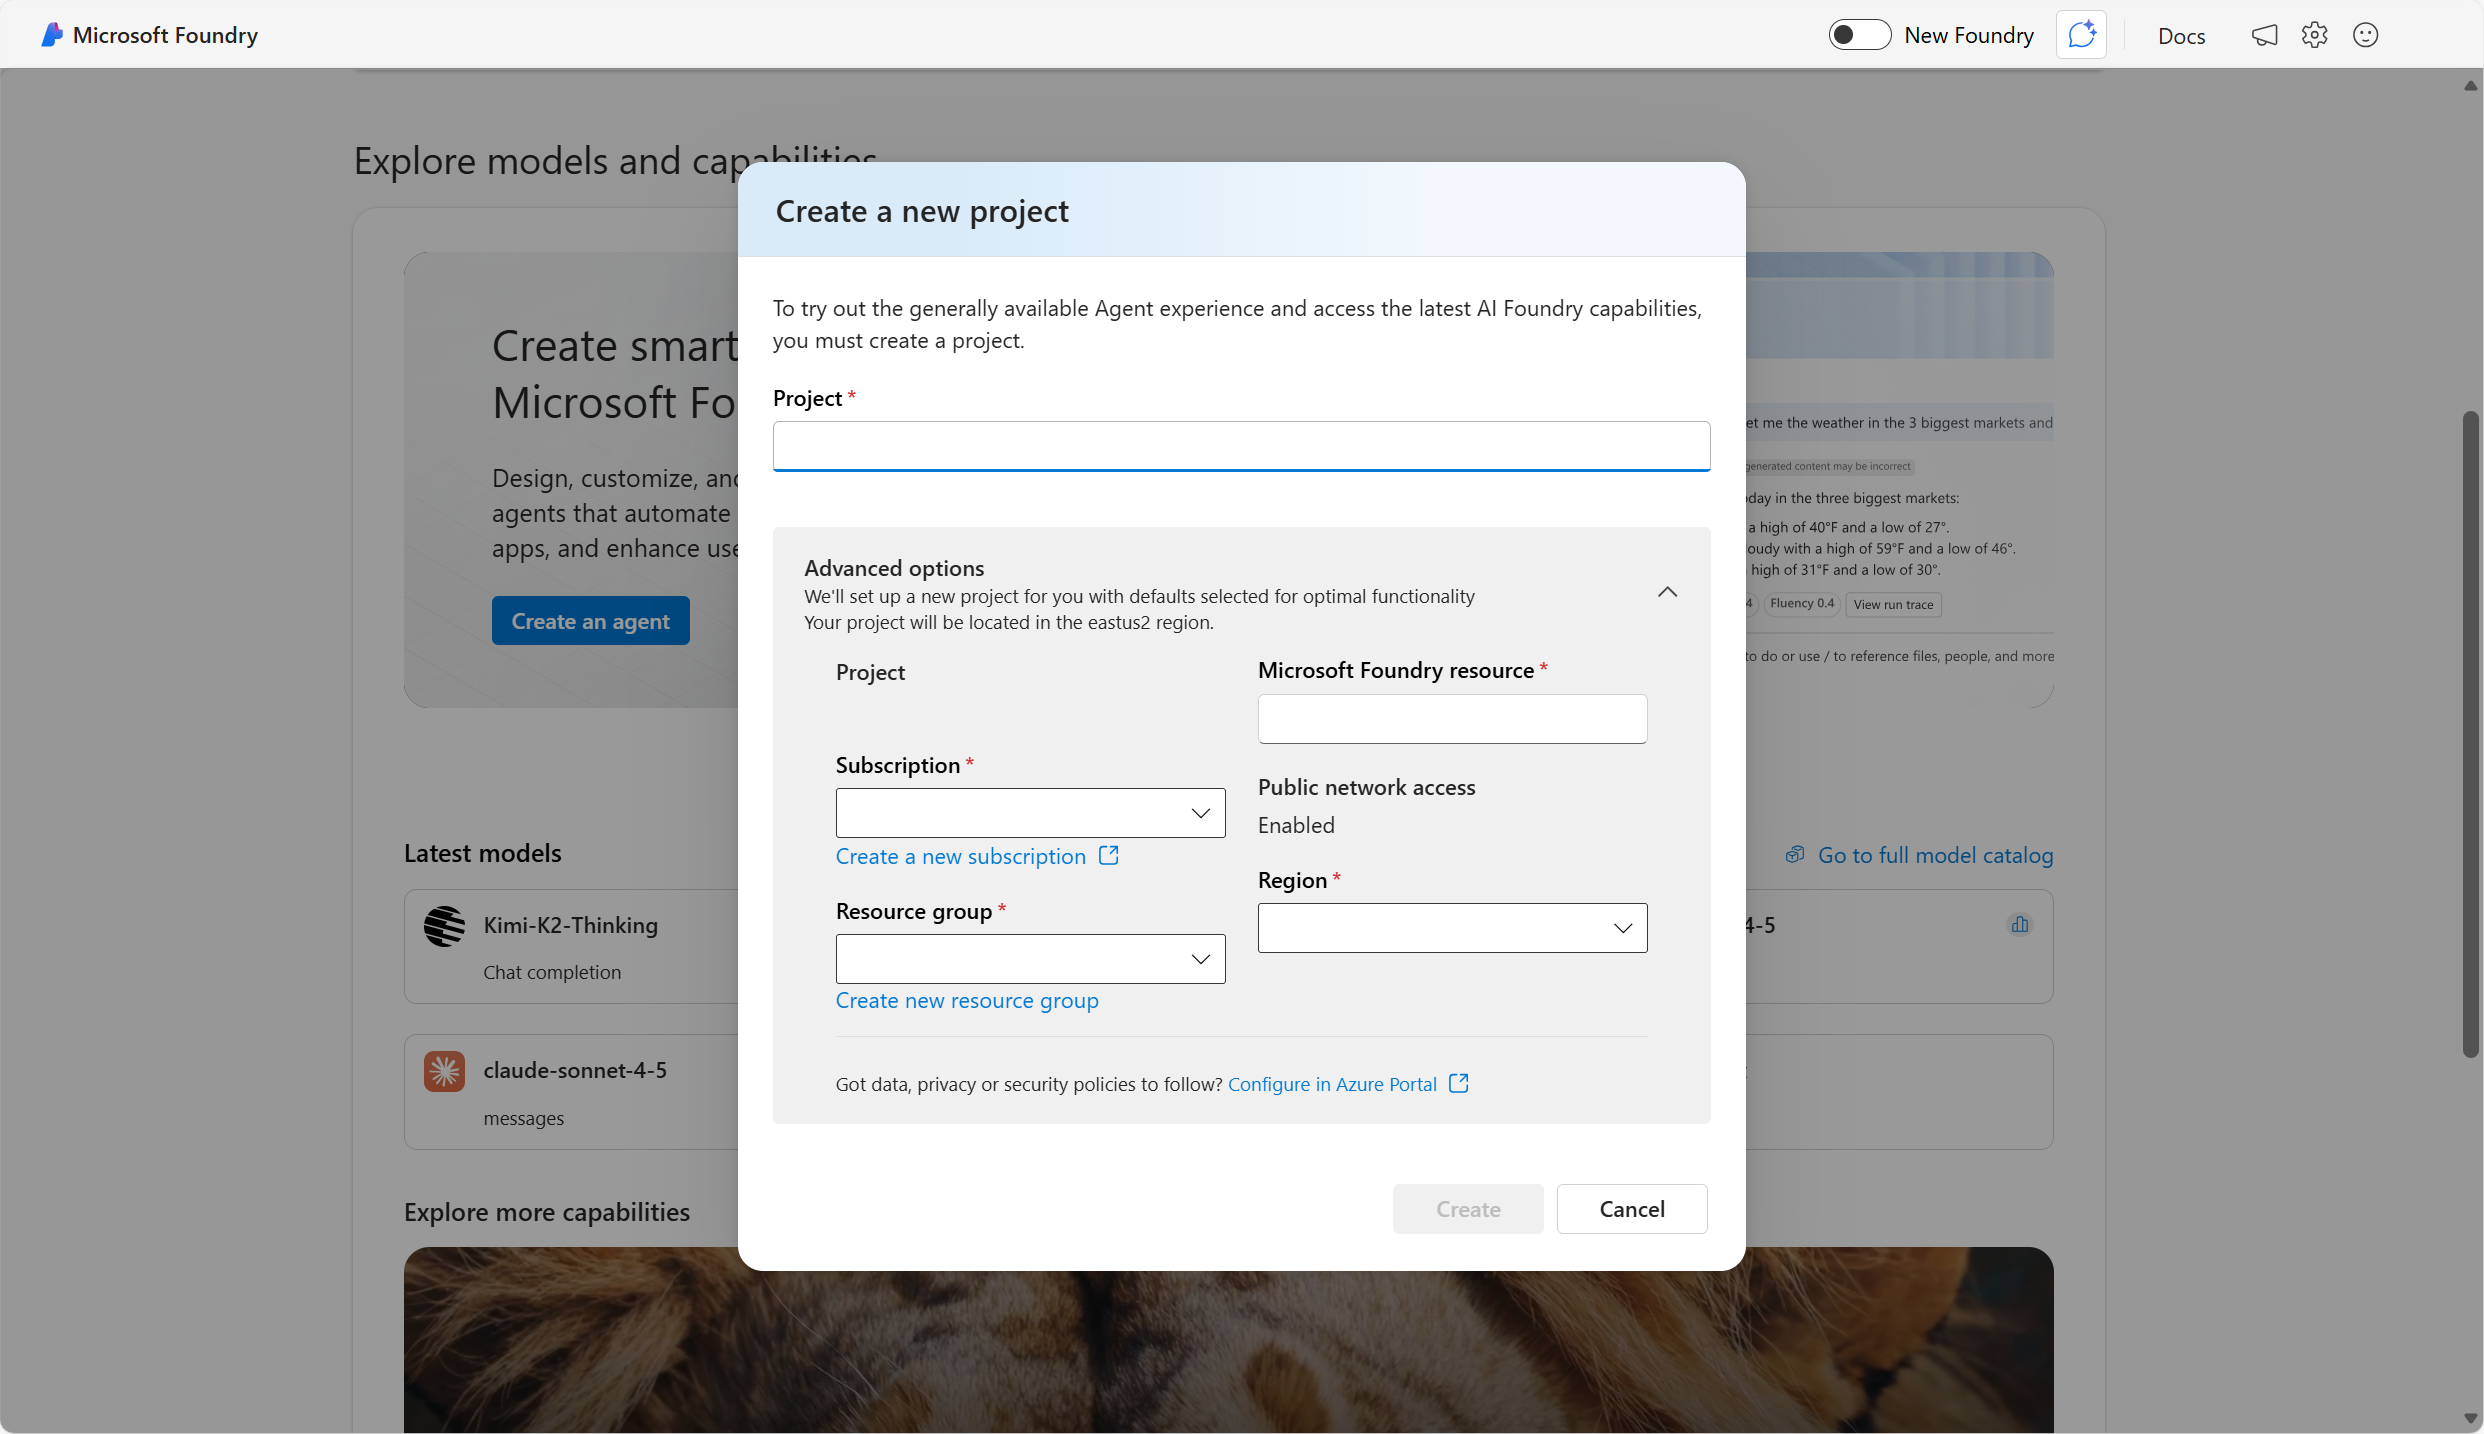Select the Kimi-K2-Thinking model icon

point(444,925)
